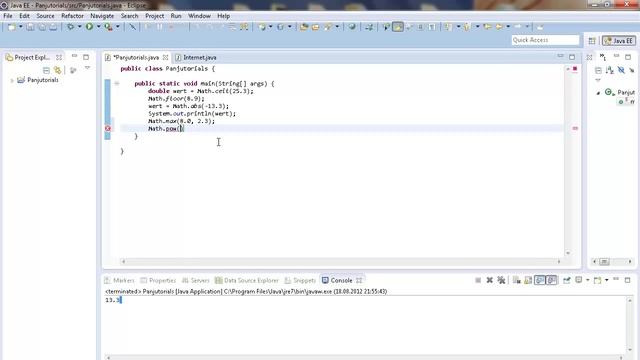This screenshot has height=360, width=640.
Task: Close the Panjutorials.java editor tab
Action: click(x=165, y=58)
